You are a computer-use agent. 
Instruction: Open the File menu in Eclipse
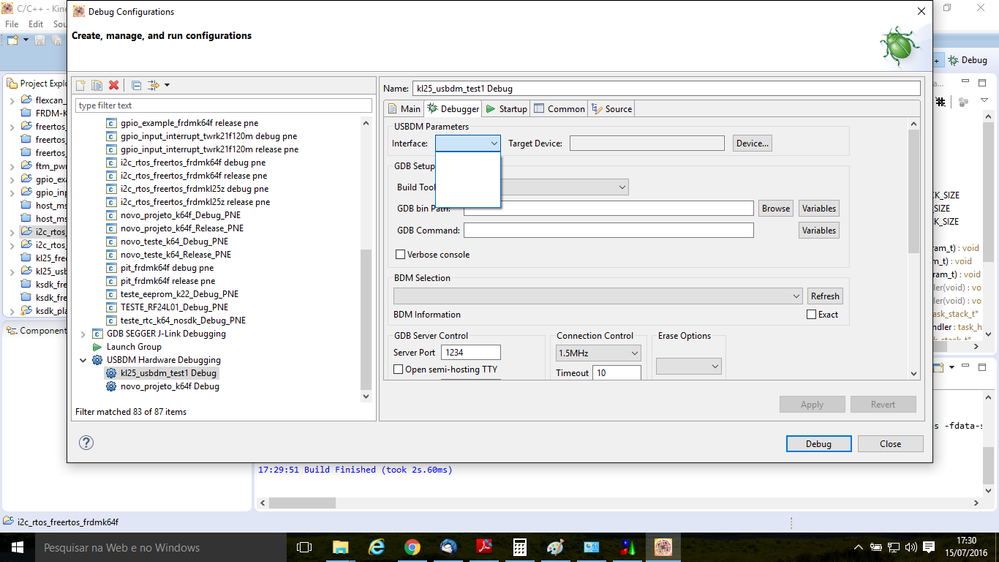click(11, 24)
